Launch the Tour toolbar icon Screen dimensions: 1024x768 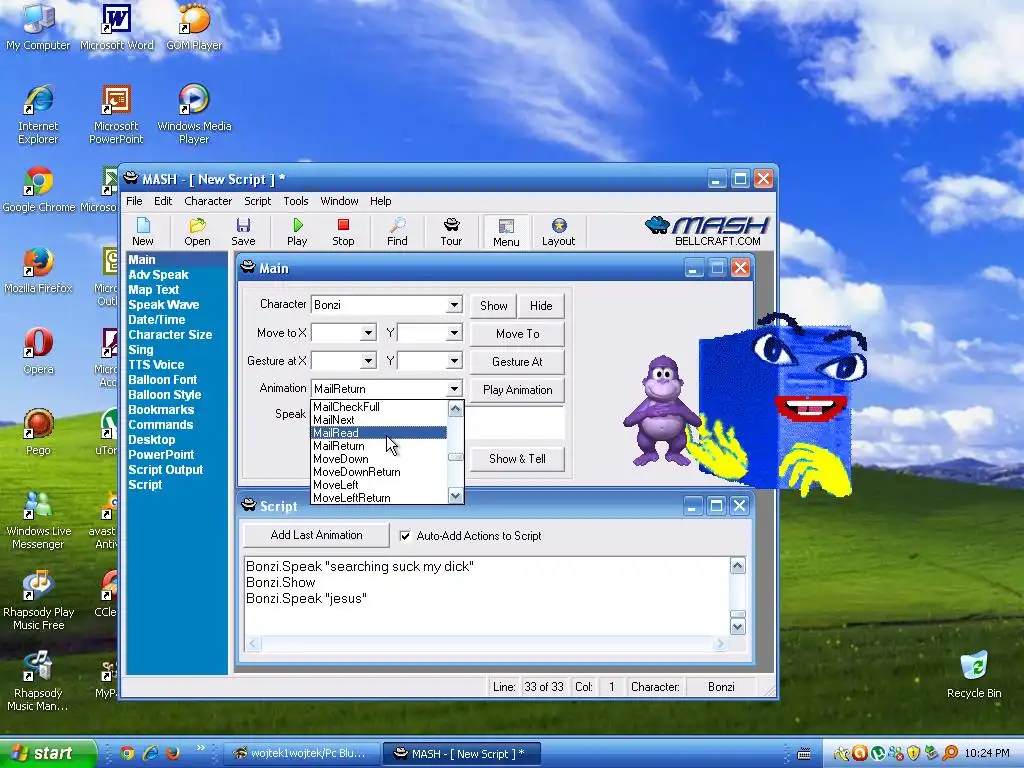451,232
